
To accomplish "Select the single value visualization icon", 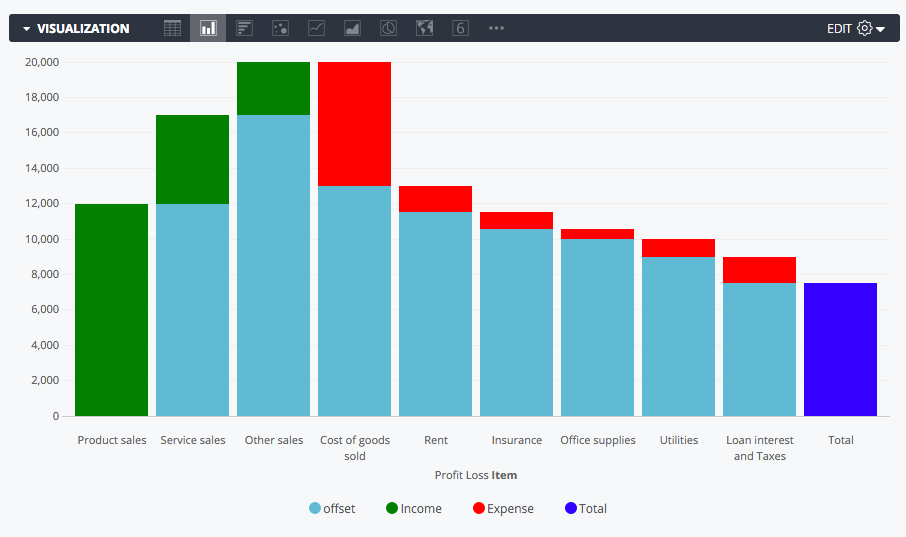I will (460, 28).
